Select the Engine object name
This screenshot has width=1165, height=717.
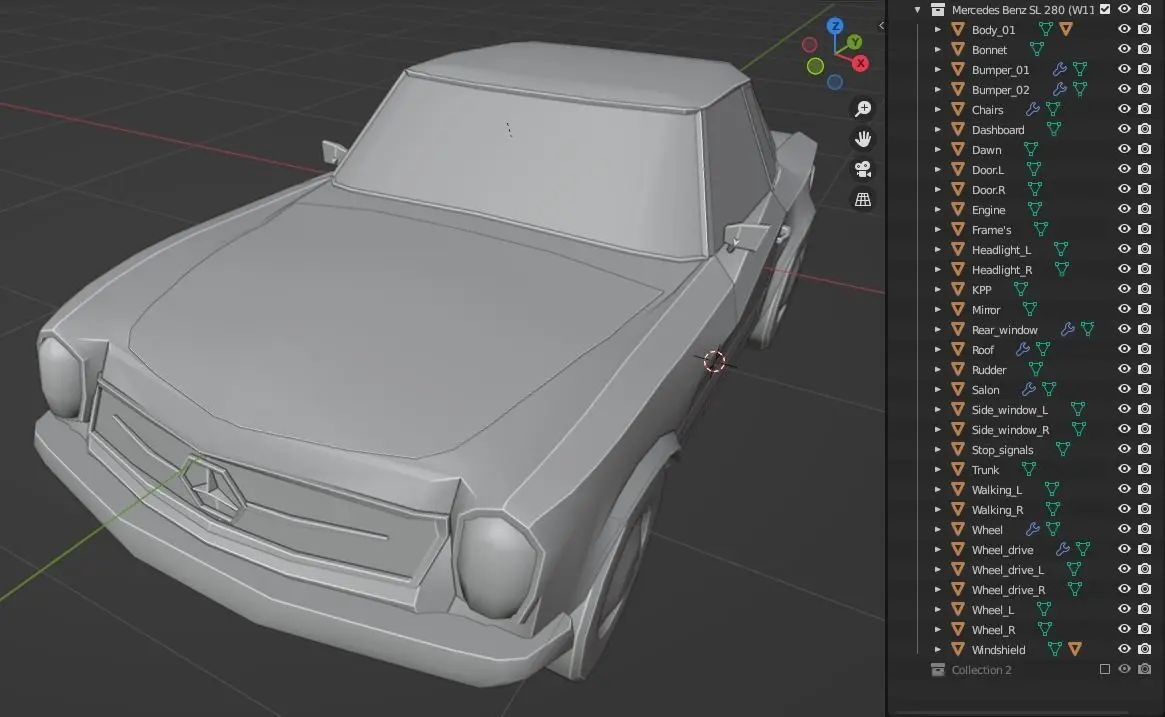(988, 210)
